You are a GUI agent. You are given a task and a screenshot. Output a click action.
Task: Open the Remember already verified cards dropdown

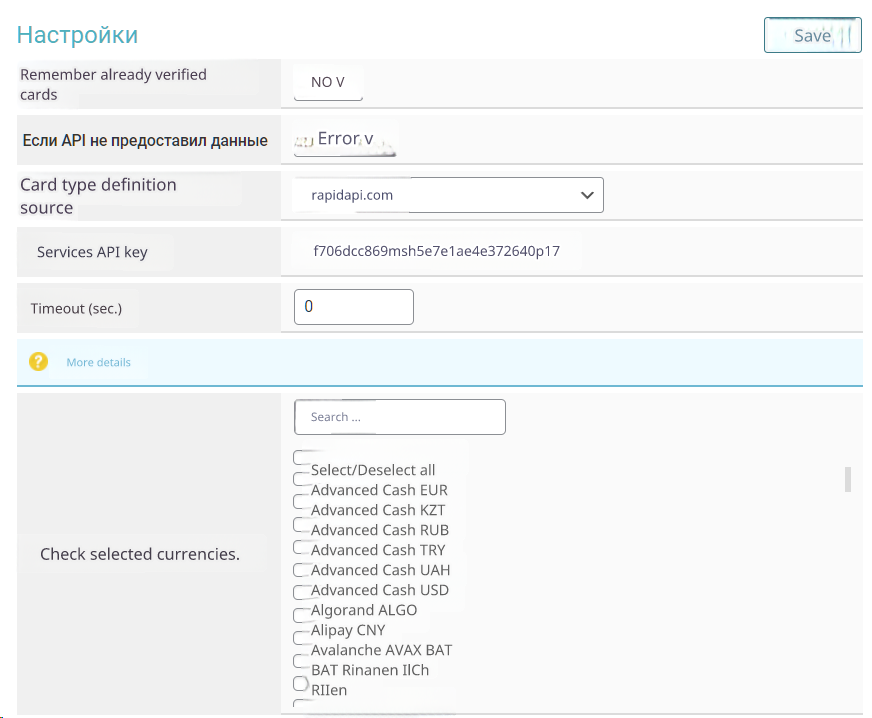[328, 83]
